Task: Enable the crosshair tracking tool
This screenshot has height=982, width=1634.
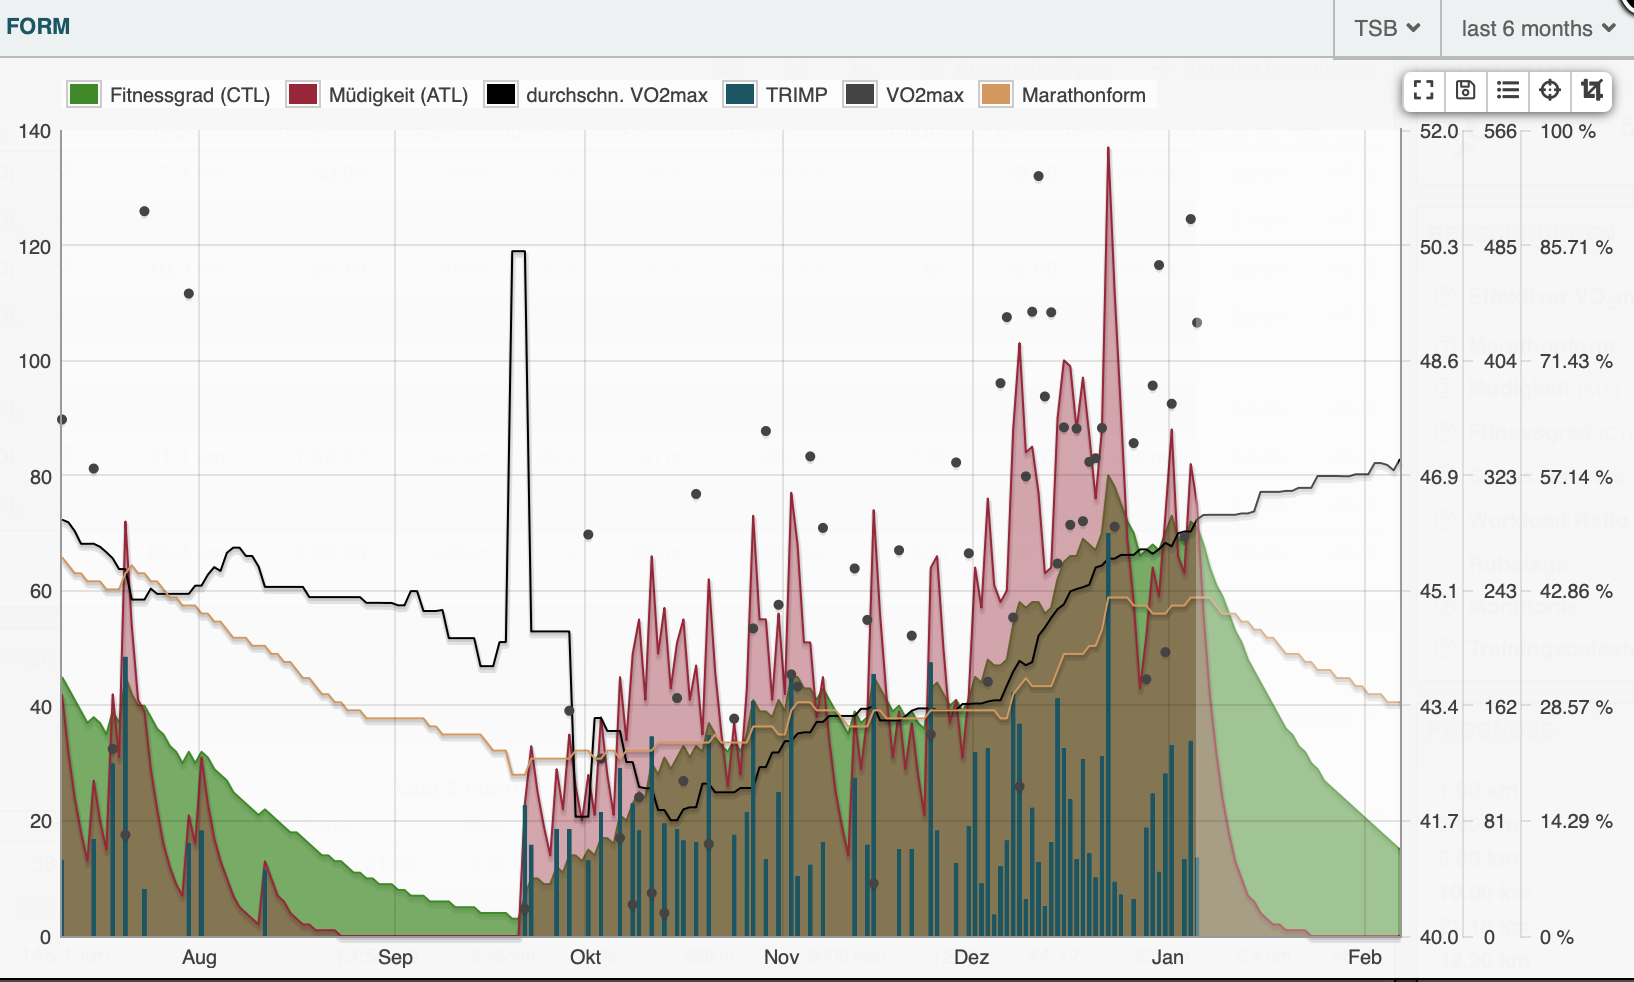Action: click(x=1550, y=90)
